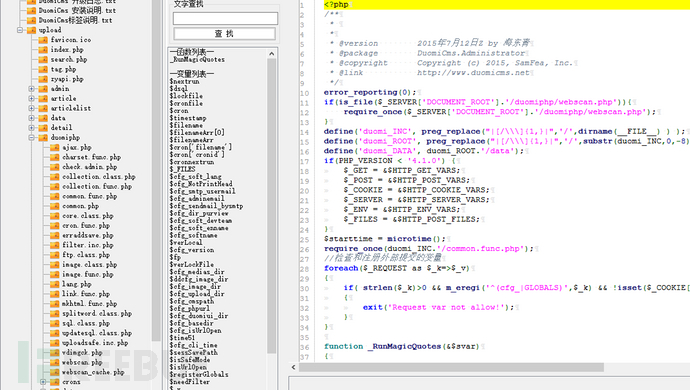This screenshot has width=690, height=390.
Task: Click the highlighted <?php line
Action: tap(506, 5)
